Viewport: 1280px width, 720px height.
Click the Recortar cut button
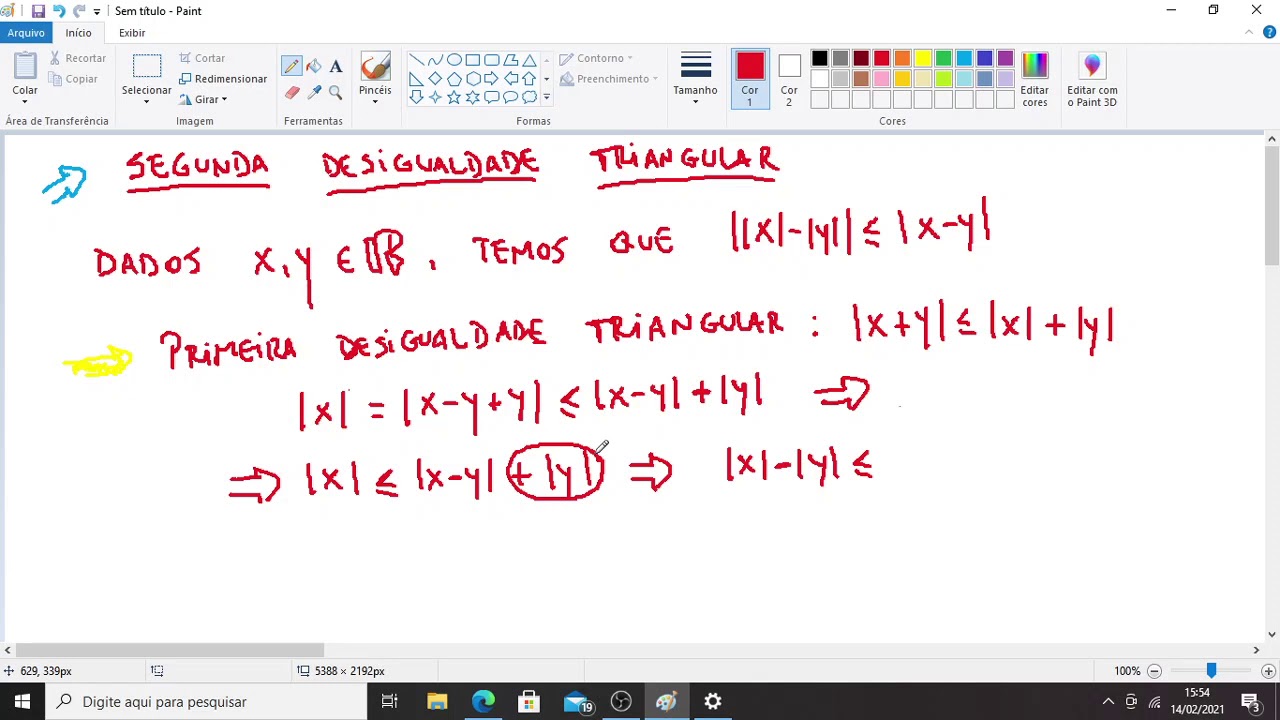[78, 58]
